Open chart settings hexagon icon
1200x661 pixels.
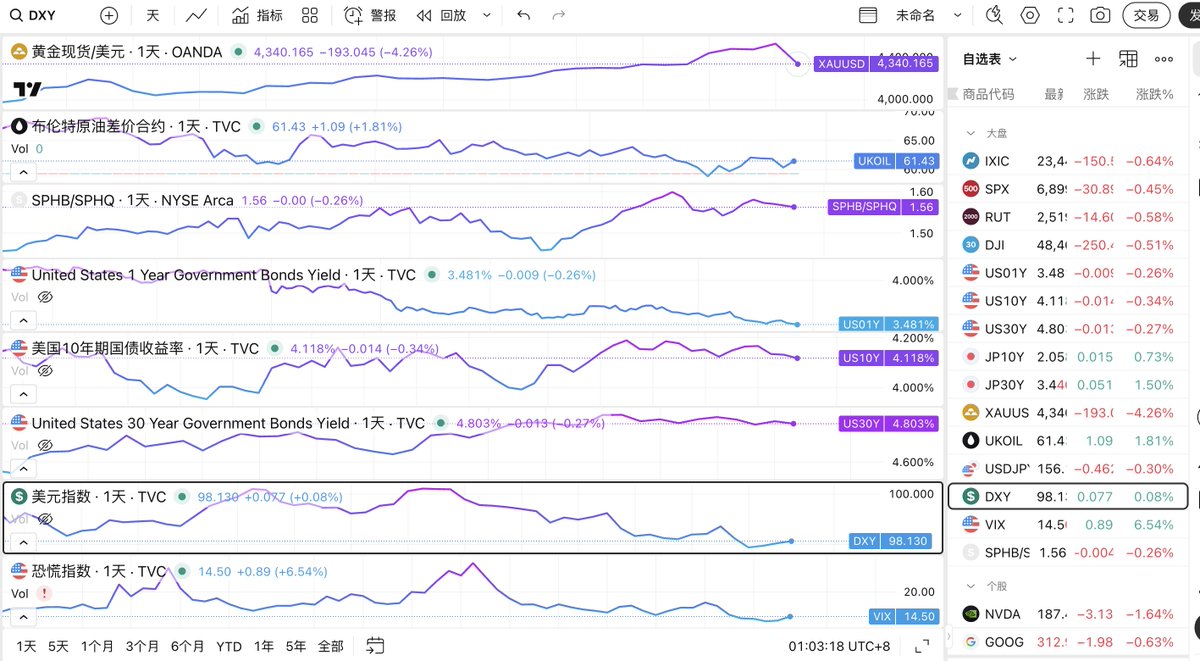(x=1030, y=15)
